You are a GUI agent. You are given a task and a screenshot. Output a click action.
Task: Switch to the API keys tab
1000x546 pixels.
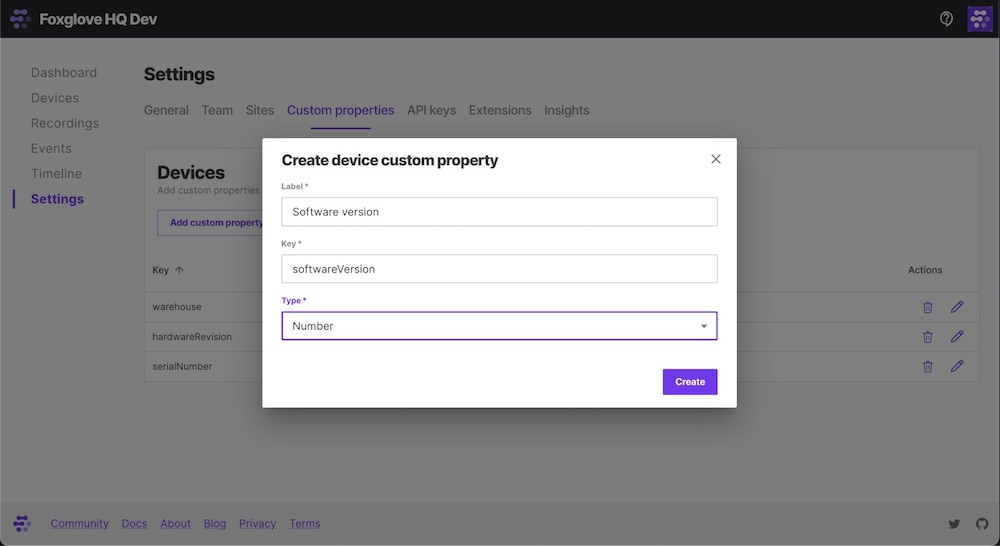432,110
